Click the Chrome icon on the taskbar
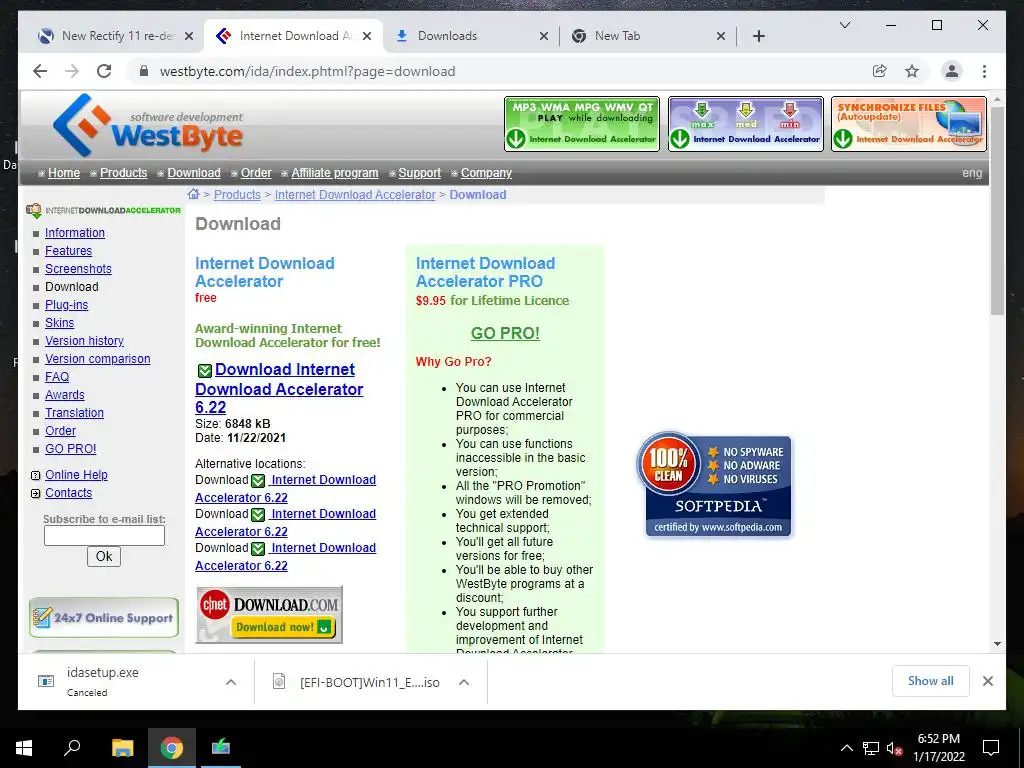 pyautogui.click(x=172, y=748)
